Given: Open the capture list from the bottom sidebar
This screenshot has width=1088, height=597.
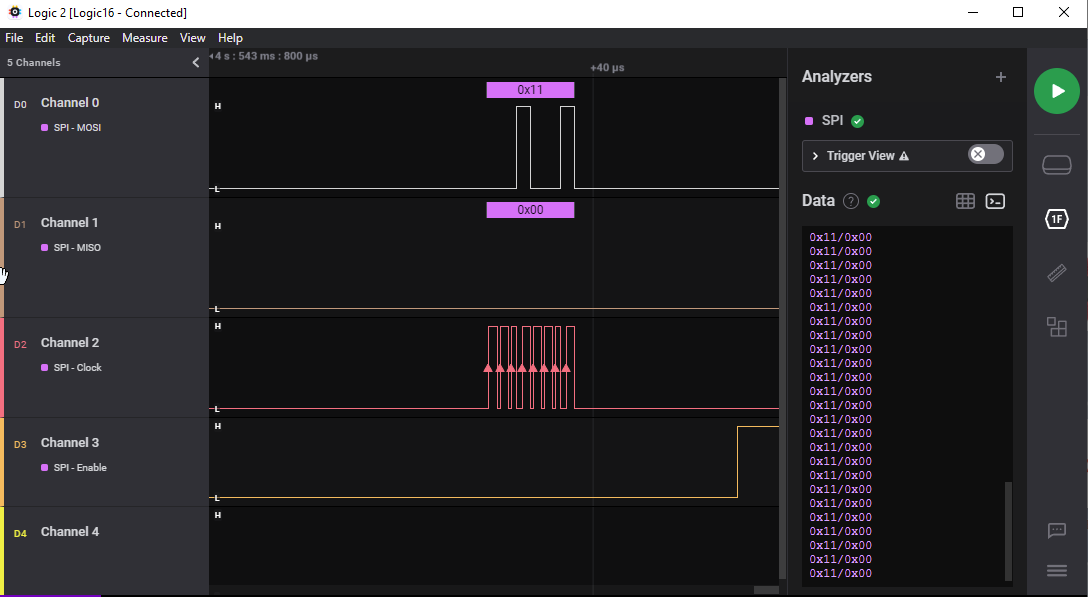Looking at the screenshot, I should pyautogui.click(x=1056, y=570).
